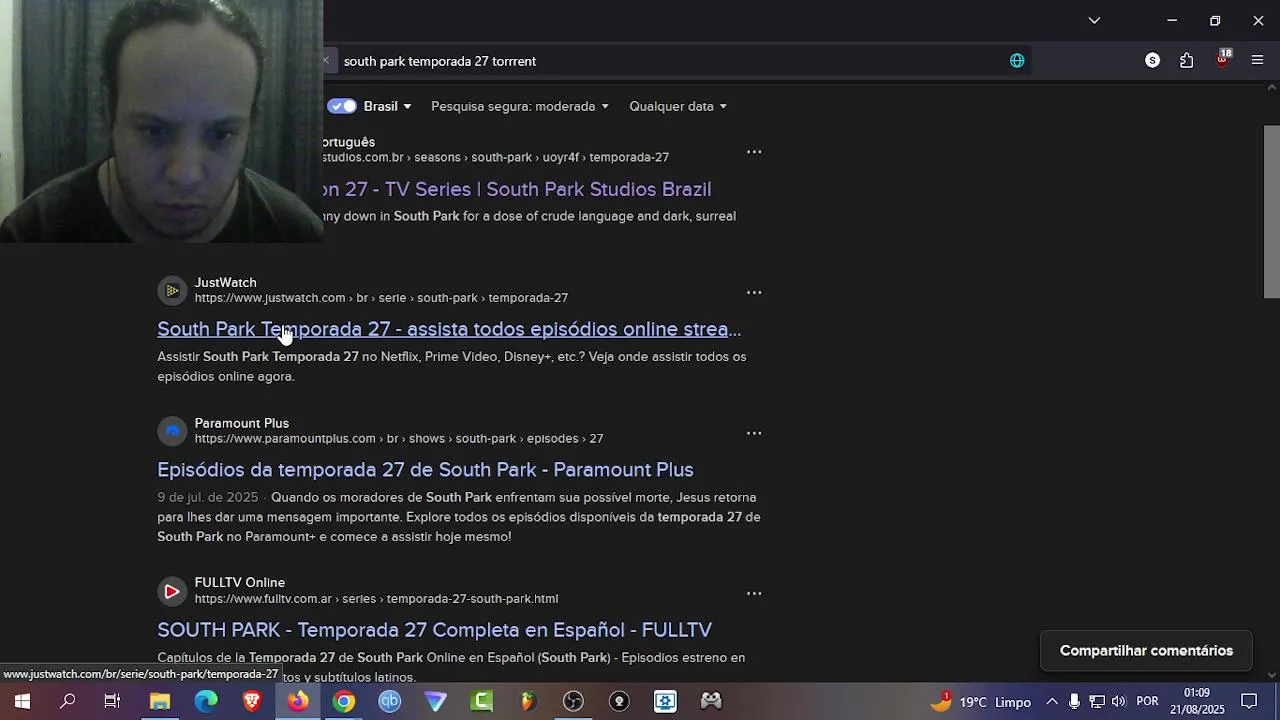Click the JustWatch site name text
The width and height of the screenshot is (1280, 720).
(x=225, y=283)
